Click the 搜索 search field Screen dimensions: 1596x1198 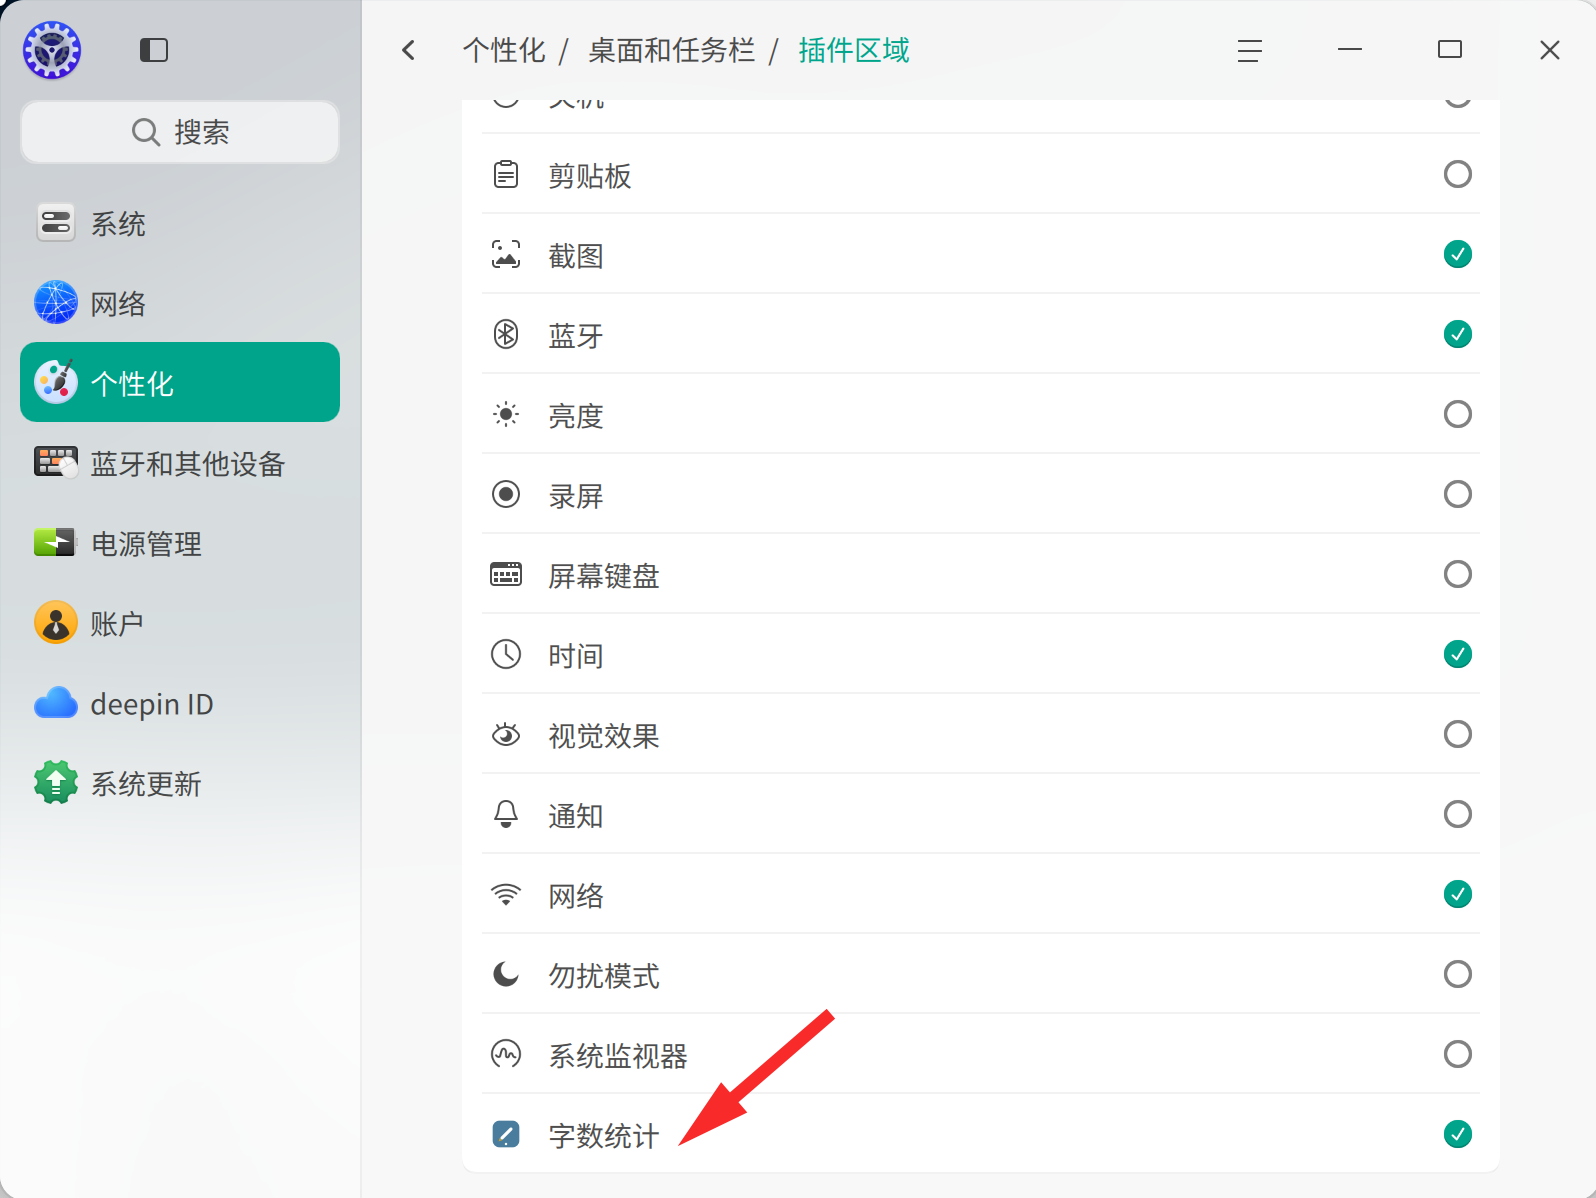pyautogui.click(x=180, y=132)
